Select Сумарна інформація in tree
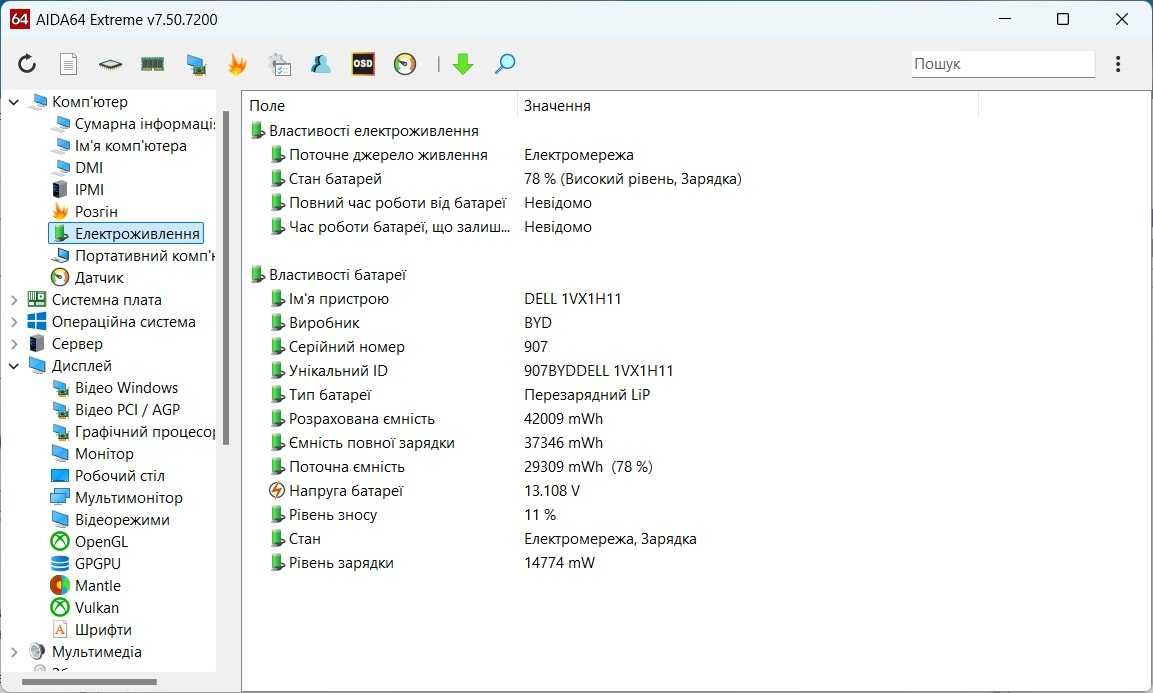The image size is (1153, 693). 134,124
